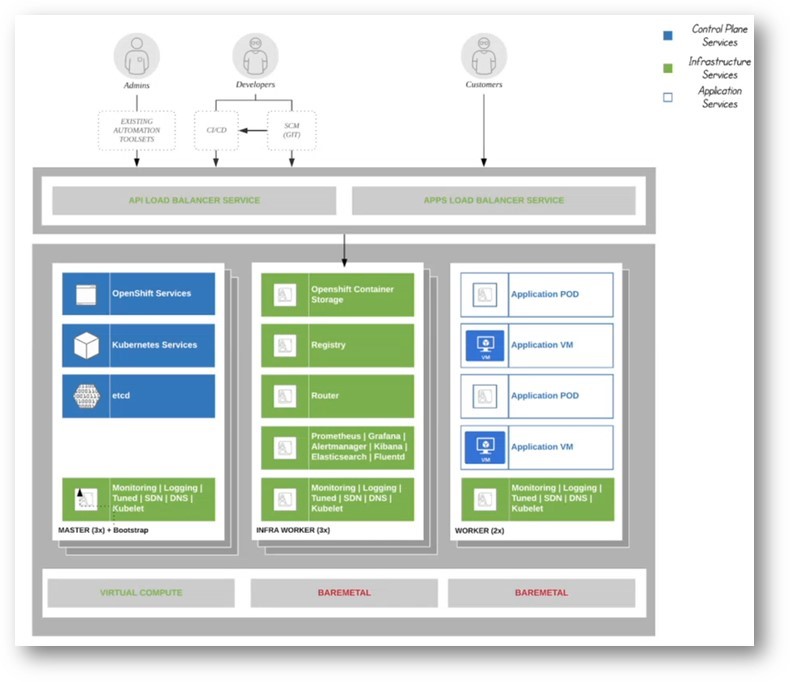790x682 pixels.
Task: Click the Router tile icon
Action: click(x=285, y=396)
